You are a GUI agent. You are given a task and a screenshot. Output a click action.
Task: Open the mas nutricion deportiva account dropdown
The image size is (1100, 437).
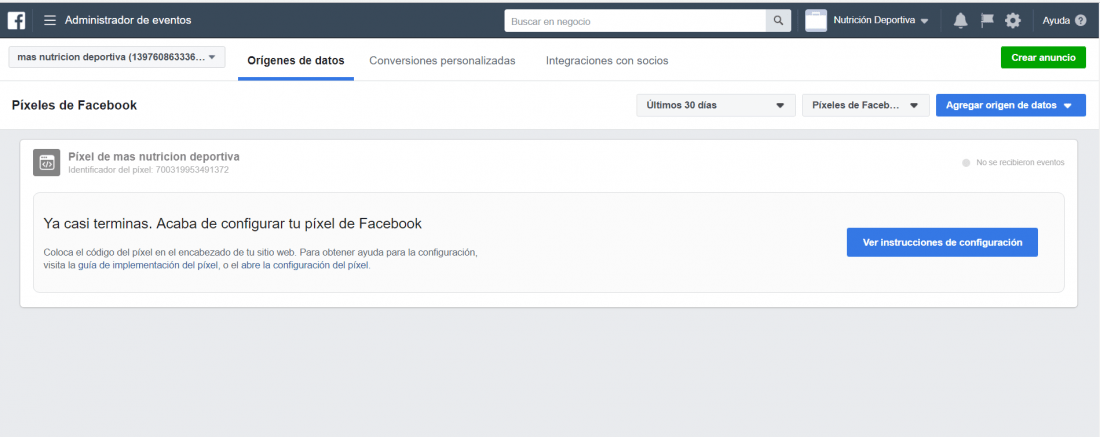pyautogui.click(x=116, y=57)
